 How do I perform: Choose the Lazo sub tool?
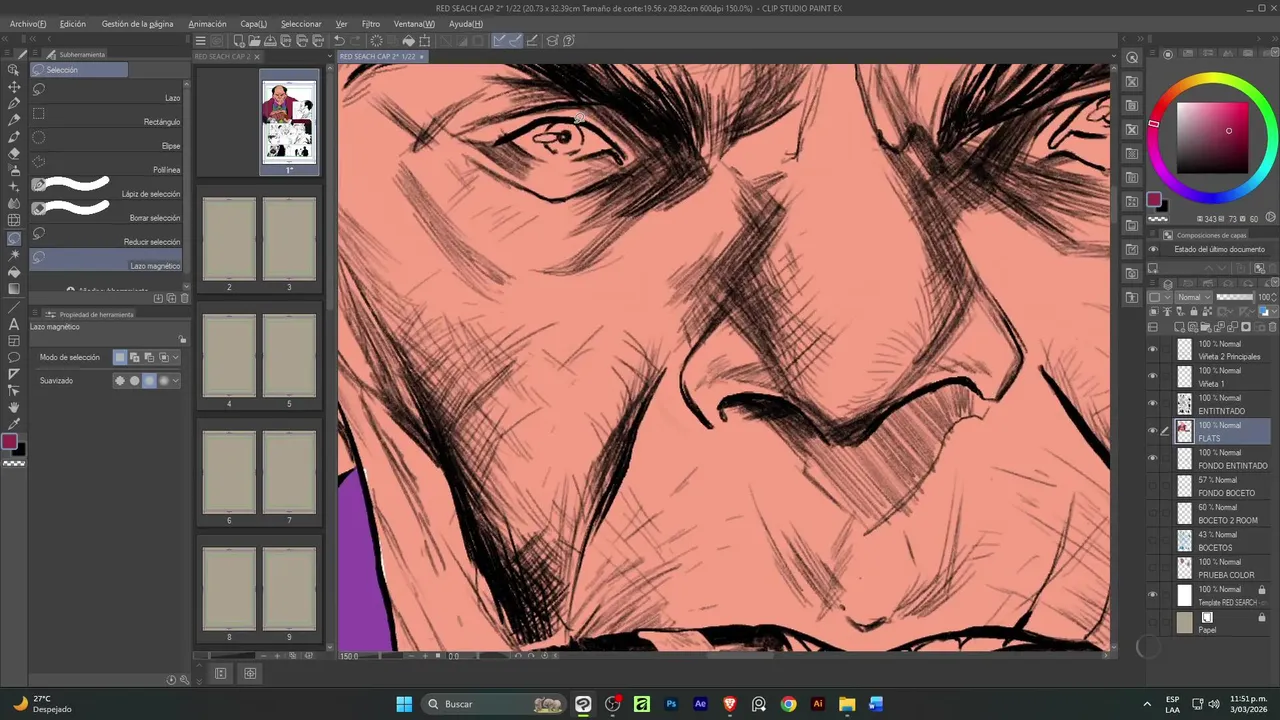tap(106, 93)
